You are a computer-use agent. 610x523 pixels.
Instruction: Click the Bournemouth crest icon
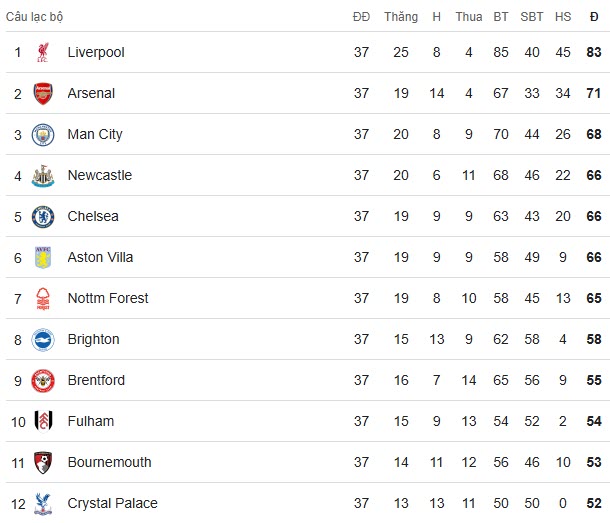[43, 463]
